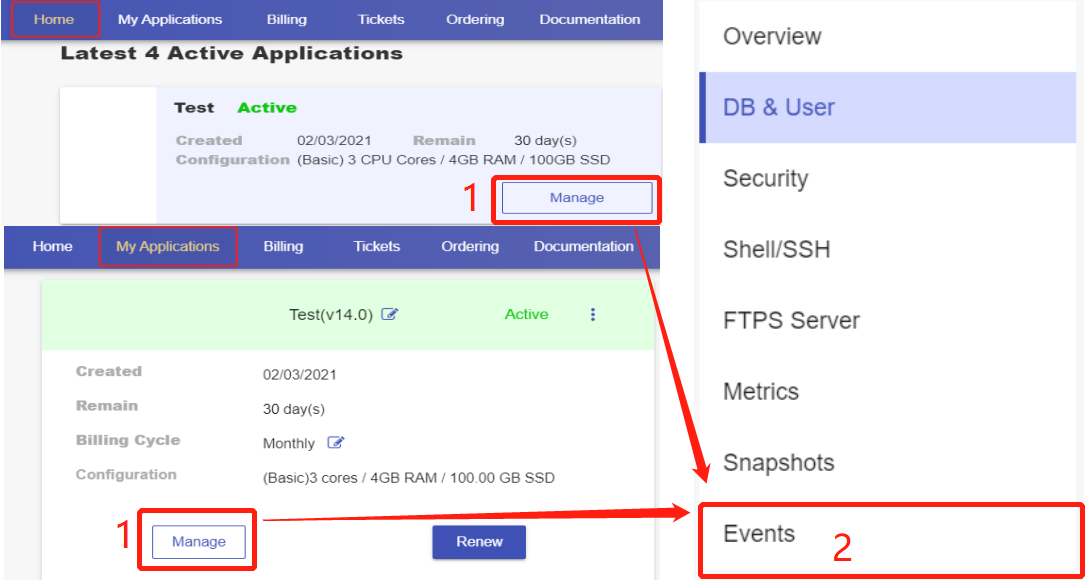This screenshot has height=580, width=1086.
Task: Go to Metrics in the side menu
Action: point(761,392)
